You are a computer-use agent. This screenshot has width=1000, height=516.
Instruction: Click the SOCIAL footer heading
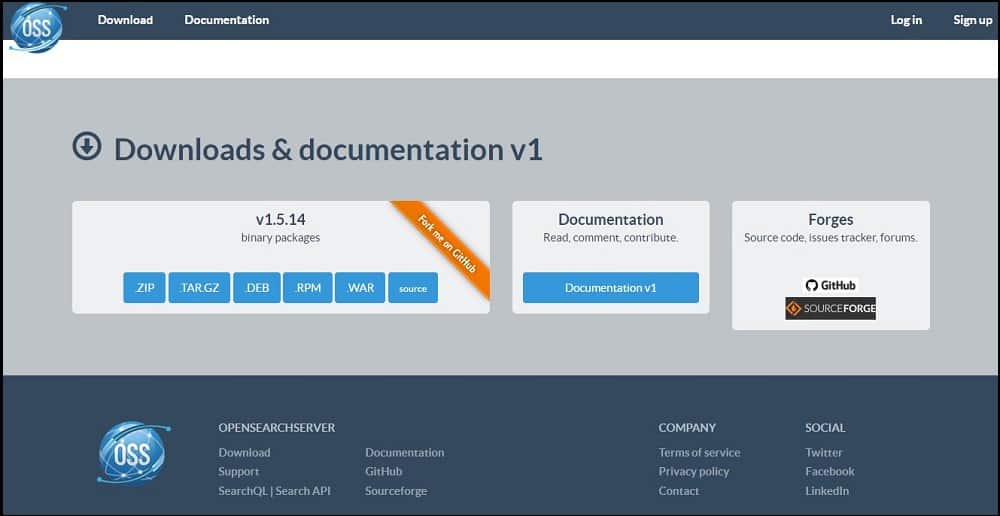(x=825, y=427)
